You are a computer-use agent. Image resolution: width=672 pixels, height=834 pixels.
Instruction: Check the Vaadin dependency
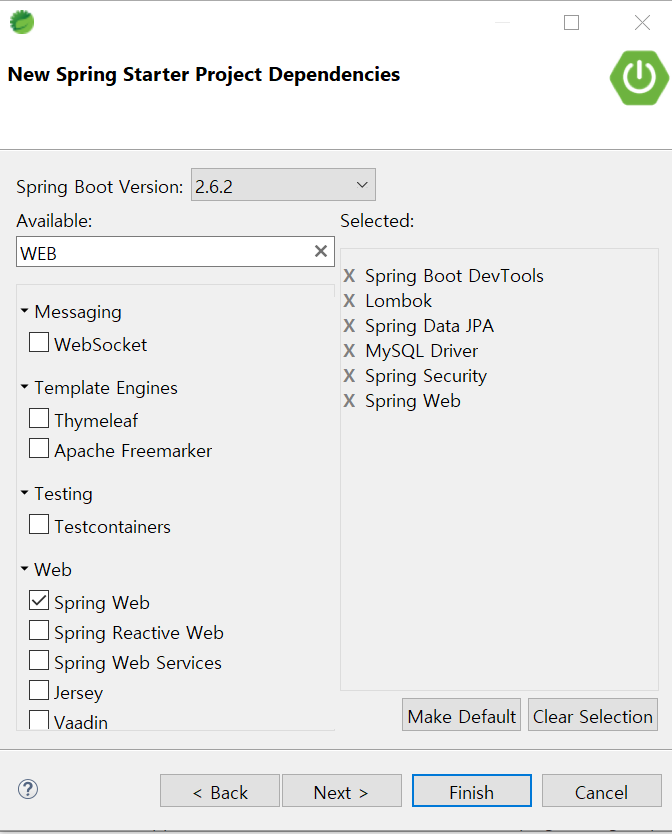(39, 720)
